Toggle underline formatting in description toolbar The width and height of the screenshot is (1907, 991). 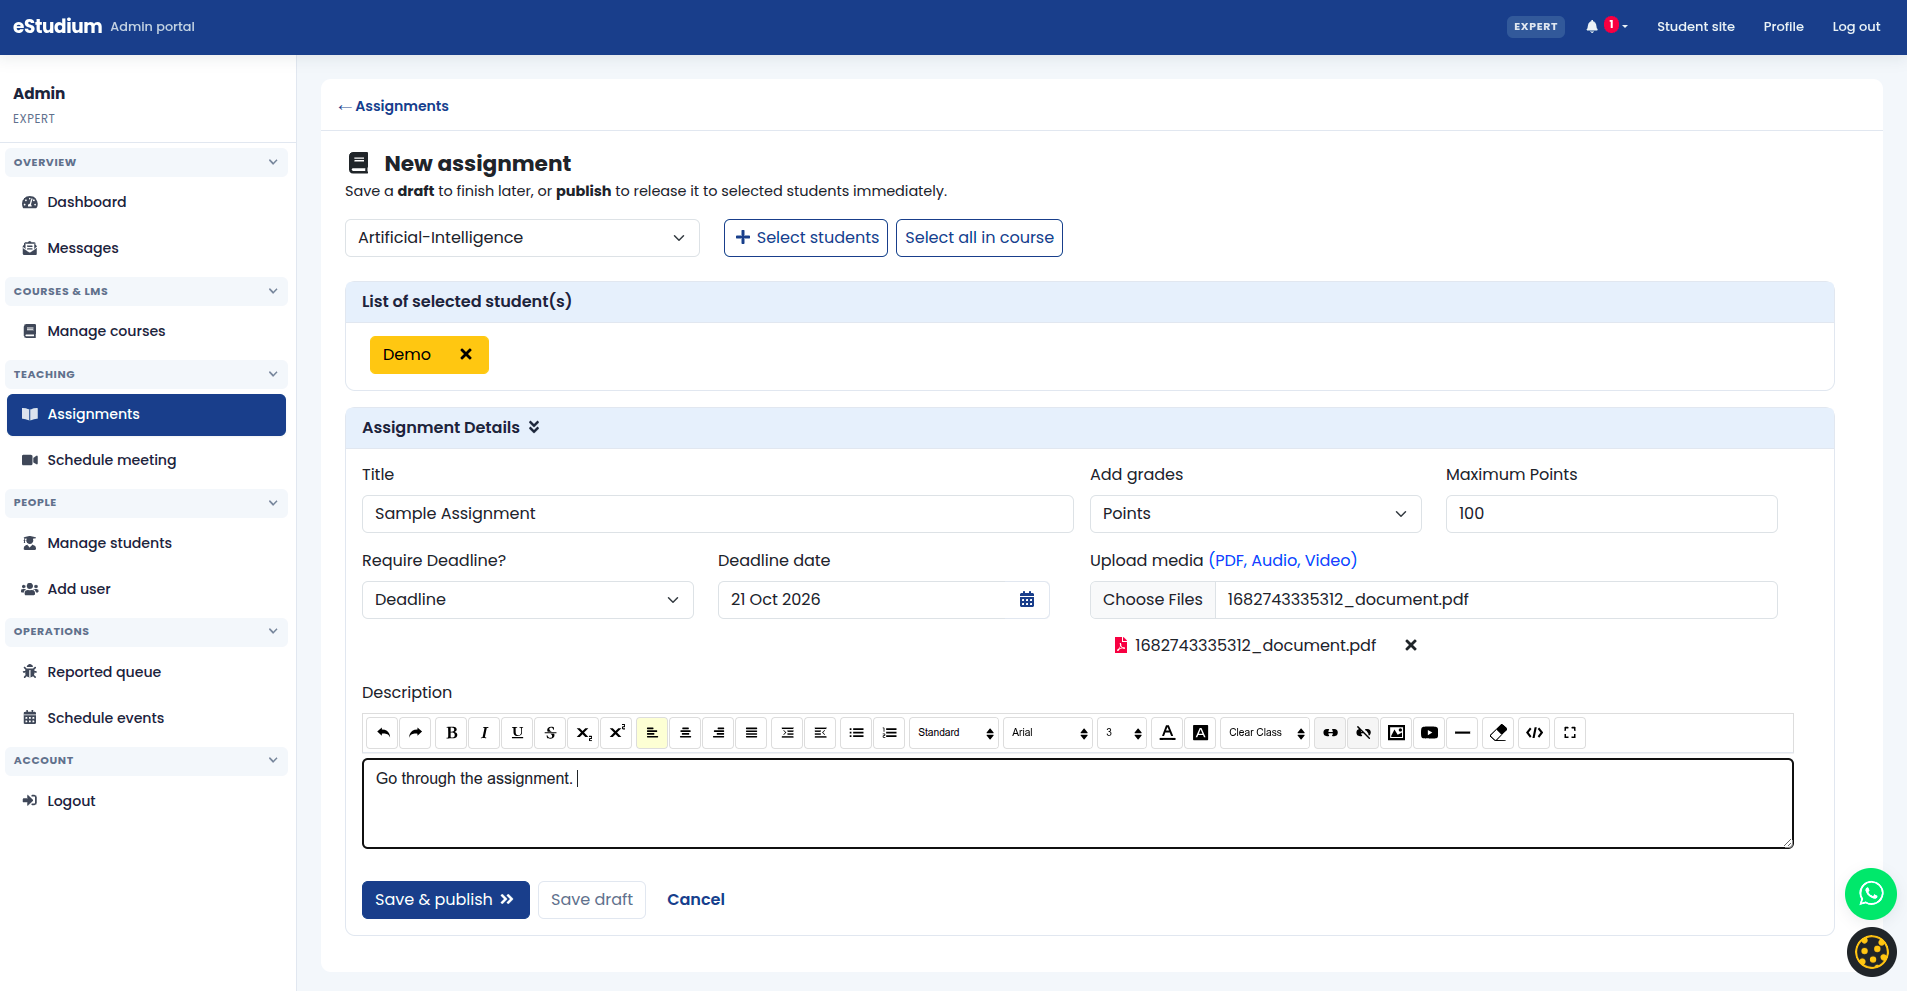pyautogui.click(x=518, y=733)
